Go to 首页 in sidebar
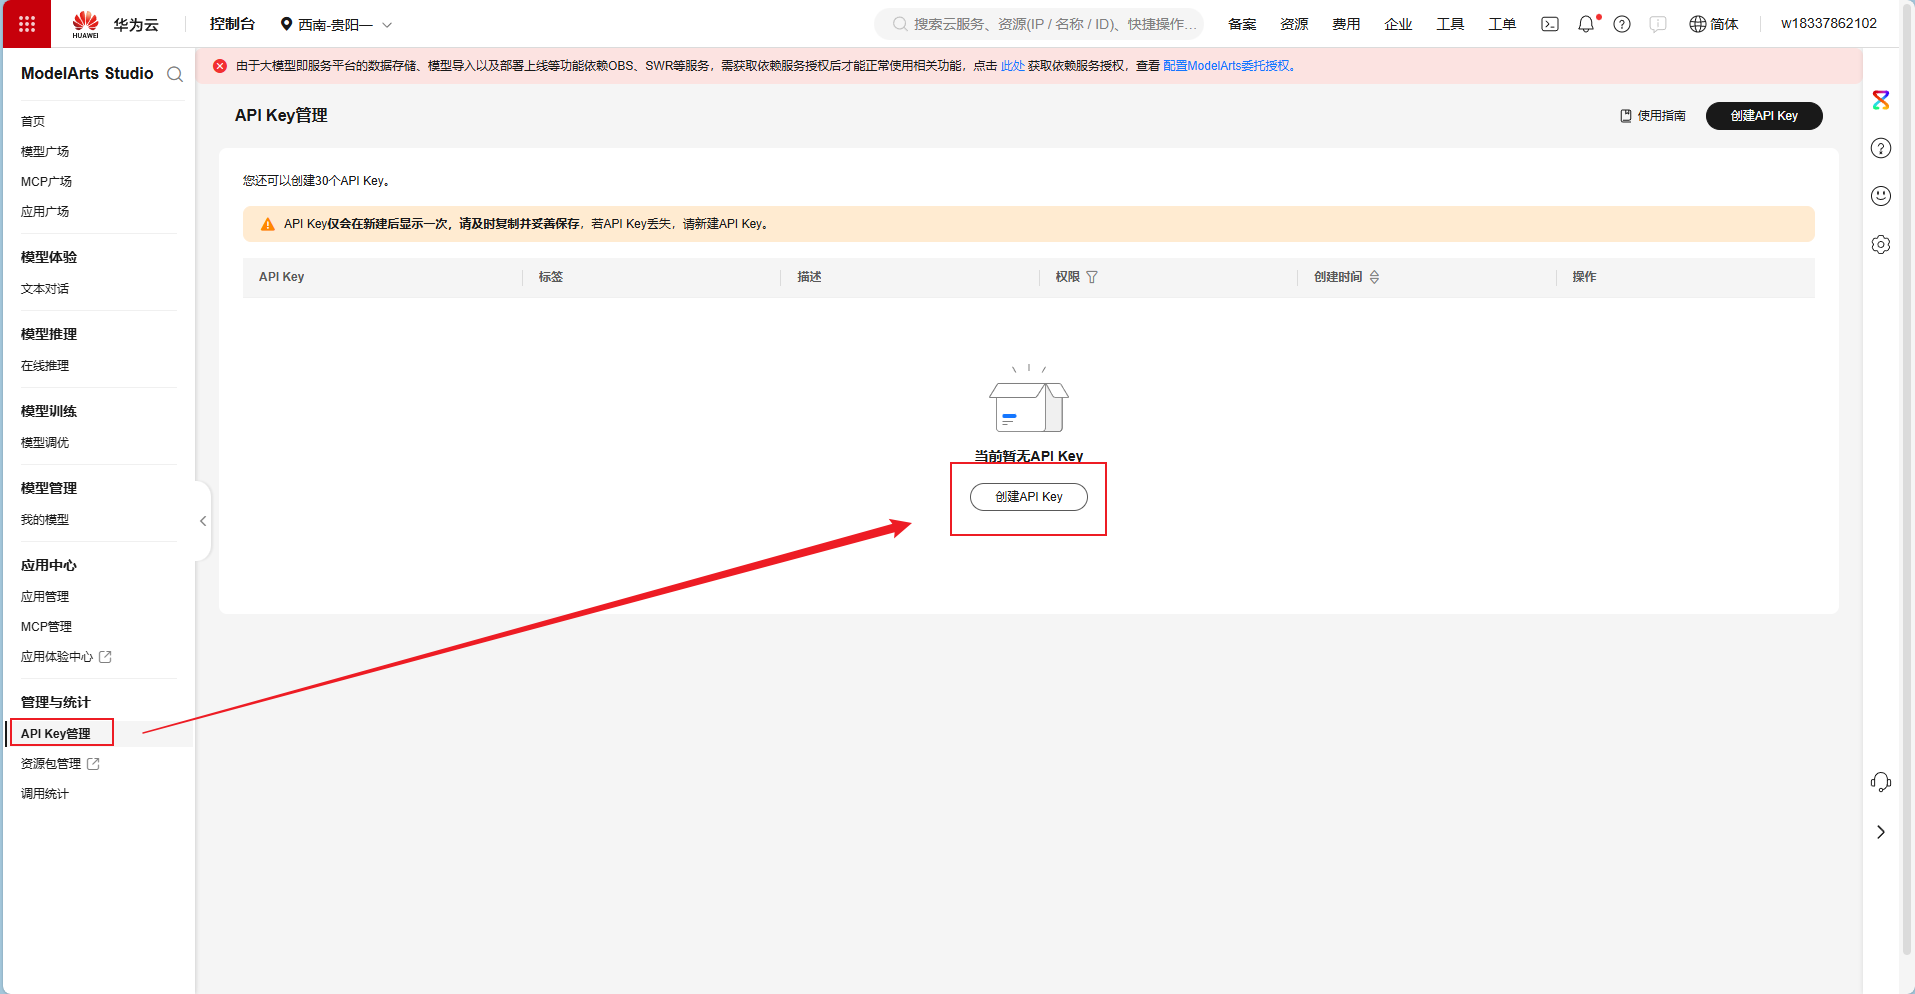The width and height of the screenshot is (1915, 994). click(x=33, y=121)
